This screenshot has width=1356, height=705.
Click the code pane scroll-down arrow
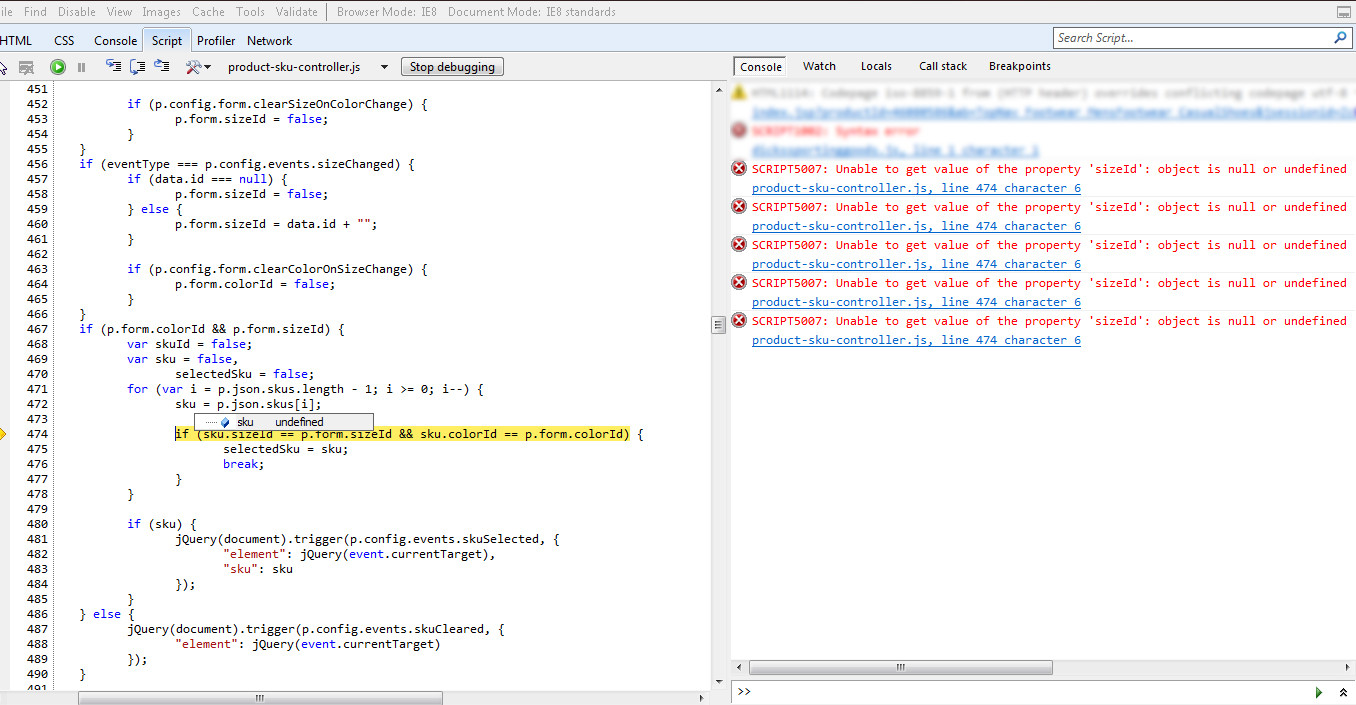pyautogui.click(x=718, y=683)
